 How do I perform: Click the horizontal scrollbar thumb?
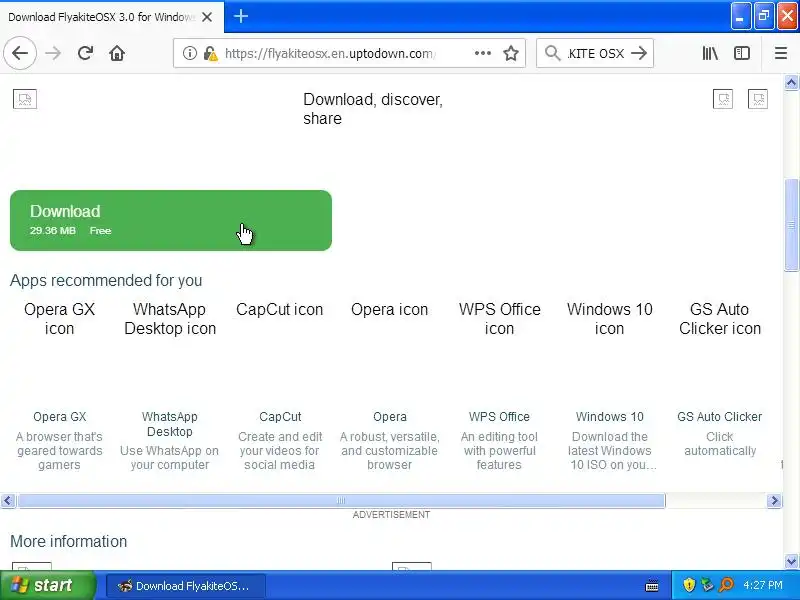point(341,501)
